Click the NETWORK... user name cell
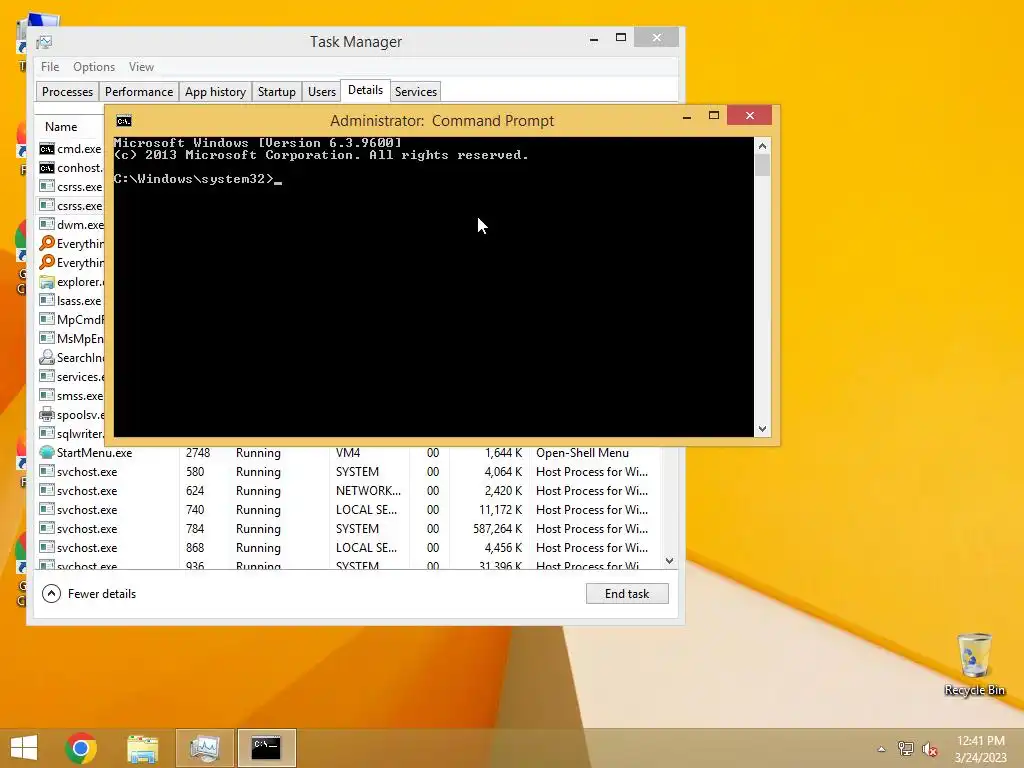This screenshot has height=768, width=1024. click(368, 490)
